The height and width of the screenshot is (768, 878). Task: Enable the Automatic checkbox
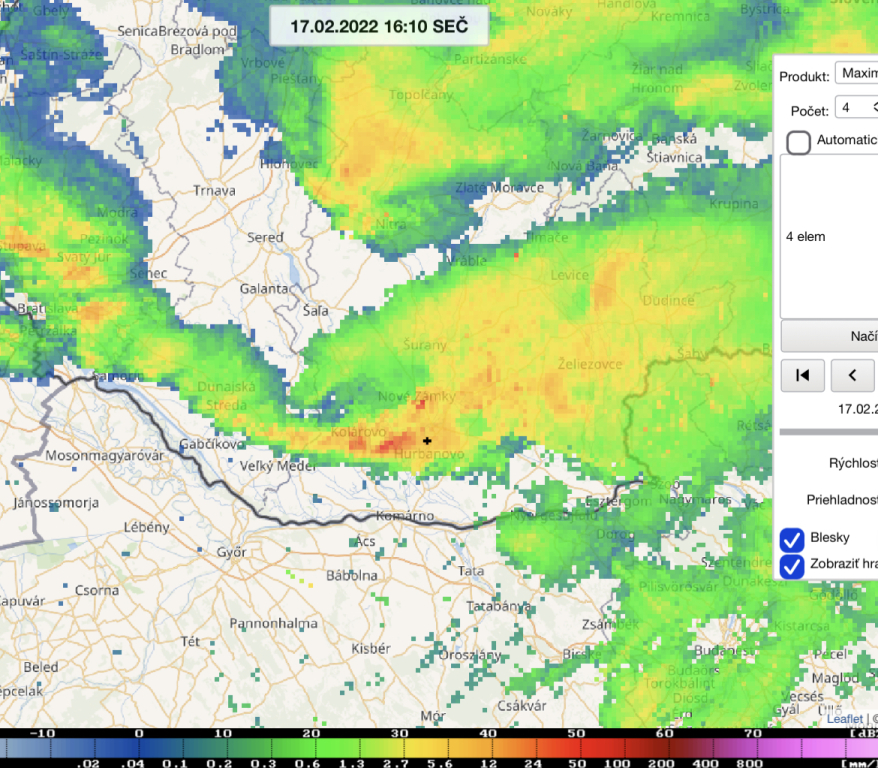tap(798, 141)
